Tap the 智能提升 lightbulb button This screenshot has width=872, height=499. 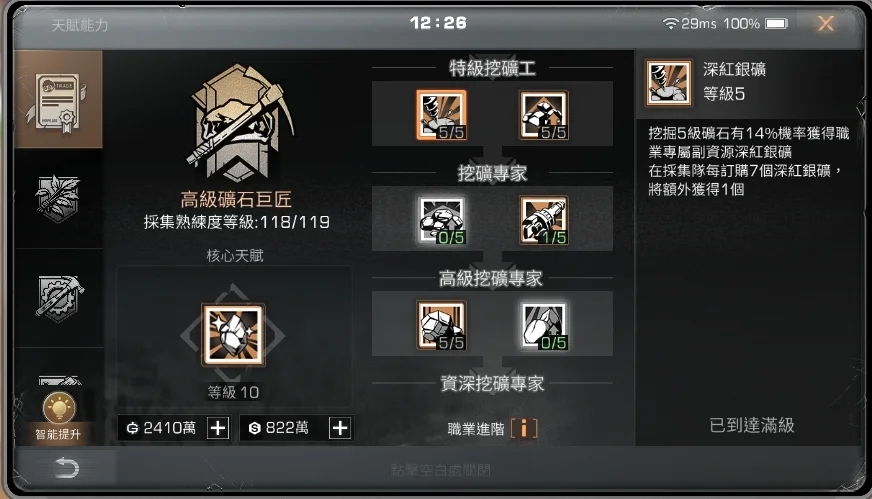click(x=58, y=416)
